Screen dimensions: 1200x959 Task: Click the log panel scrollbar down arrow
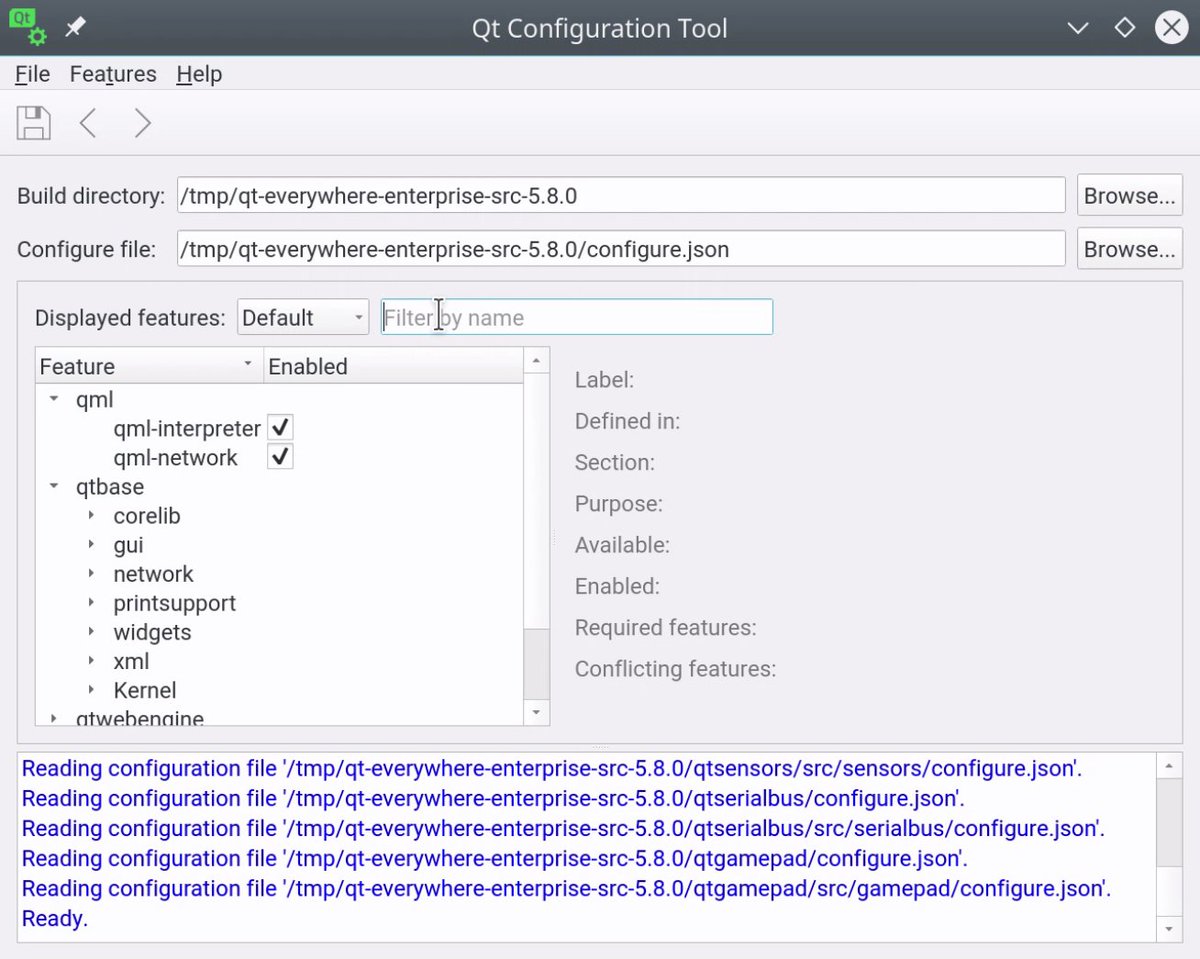(x=1169, y=929)
